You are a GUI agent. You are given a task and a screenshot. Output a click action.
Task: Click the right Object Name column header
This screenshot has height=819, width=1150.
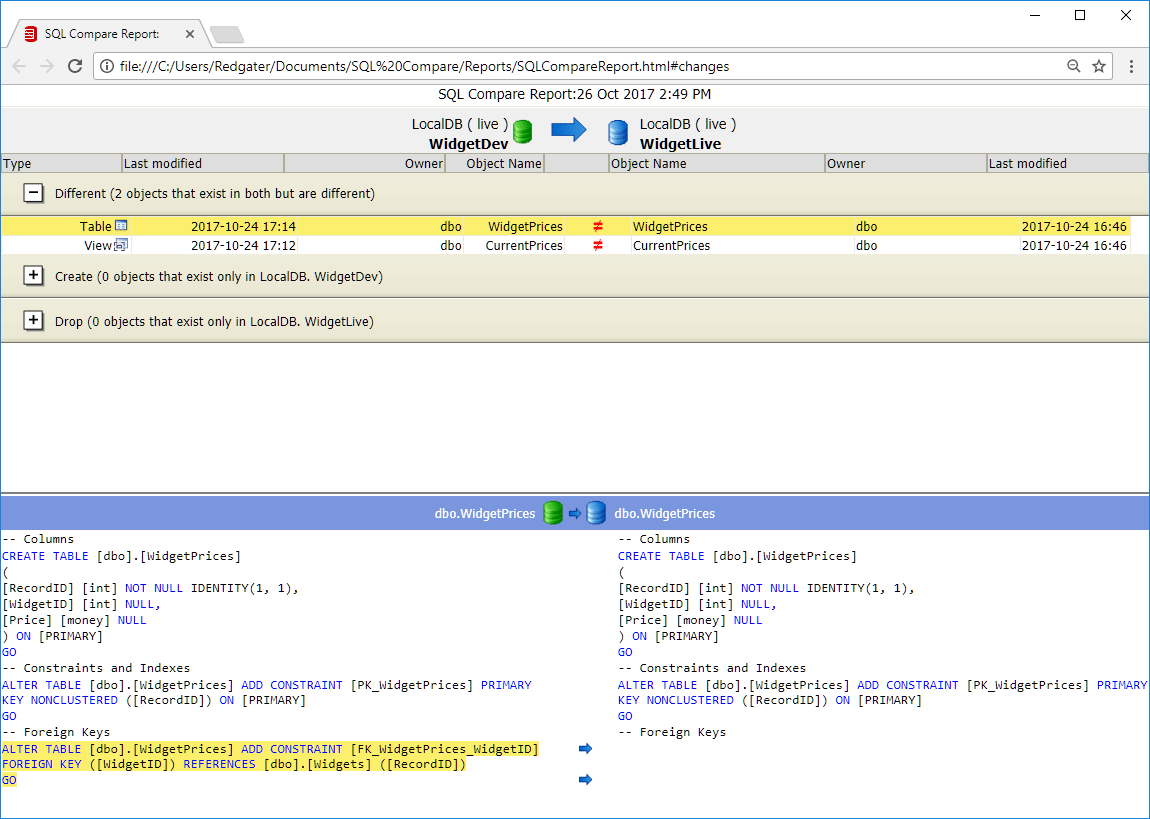coord(717,164)
